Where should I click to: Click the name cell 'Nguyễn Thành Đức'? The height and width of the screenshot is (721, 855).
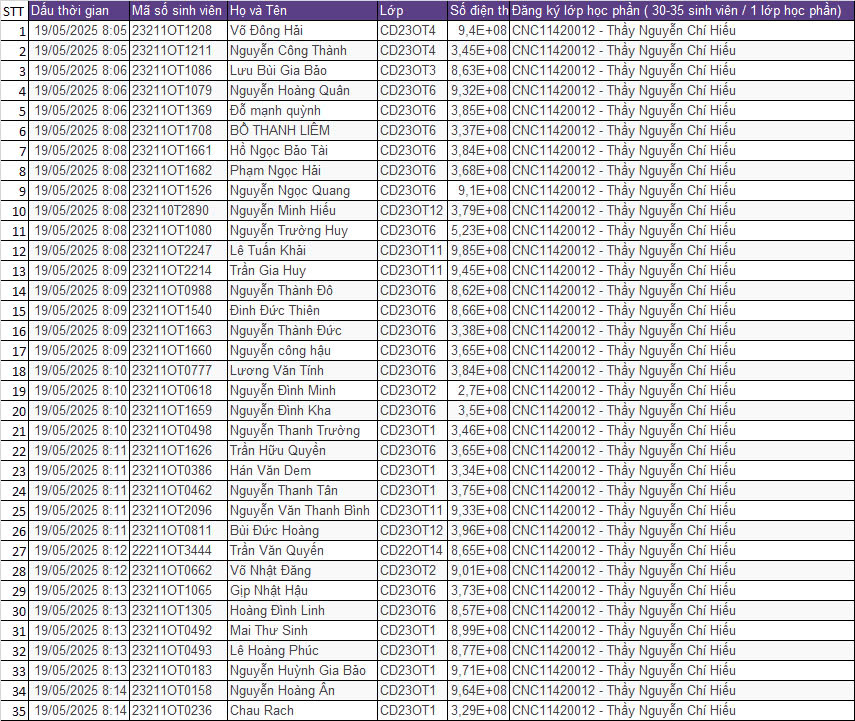[302, 331]
